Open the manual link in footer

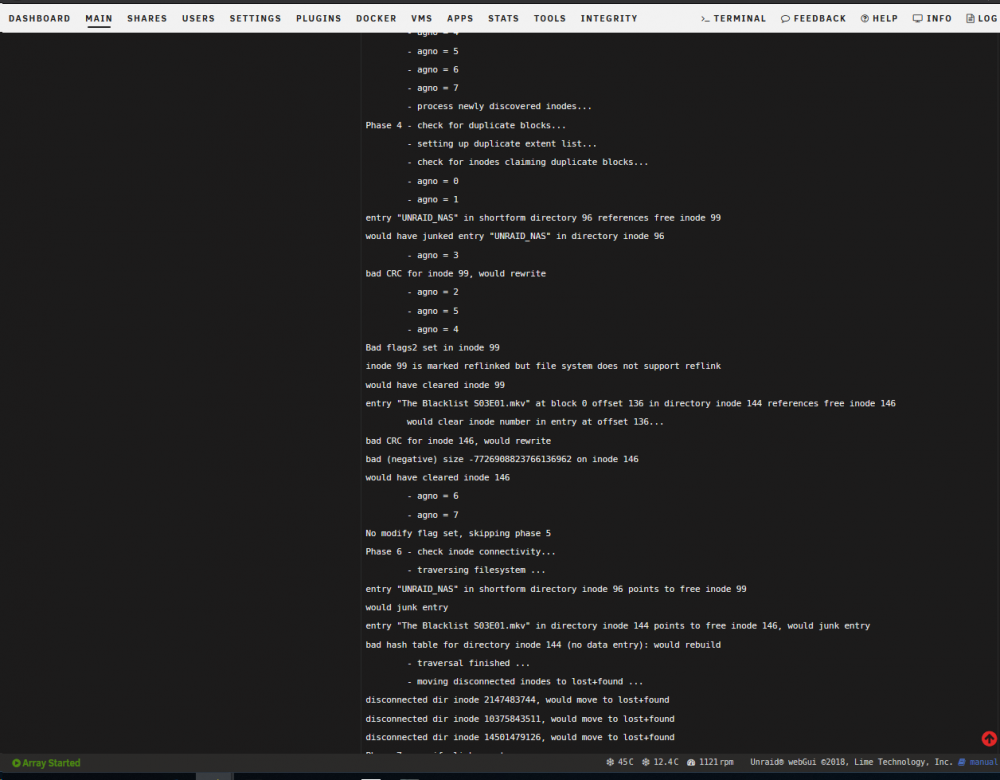978,762
